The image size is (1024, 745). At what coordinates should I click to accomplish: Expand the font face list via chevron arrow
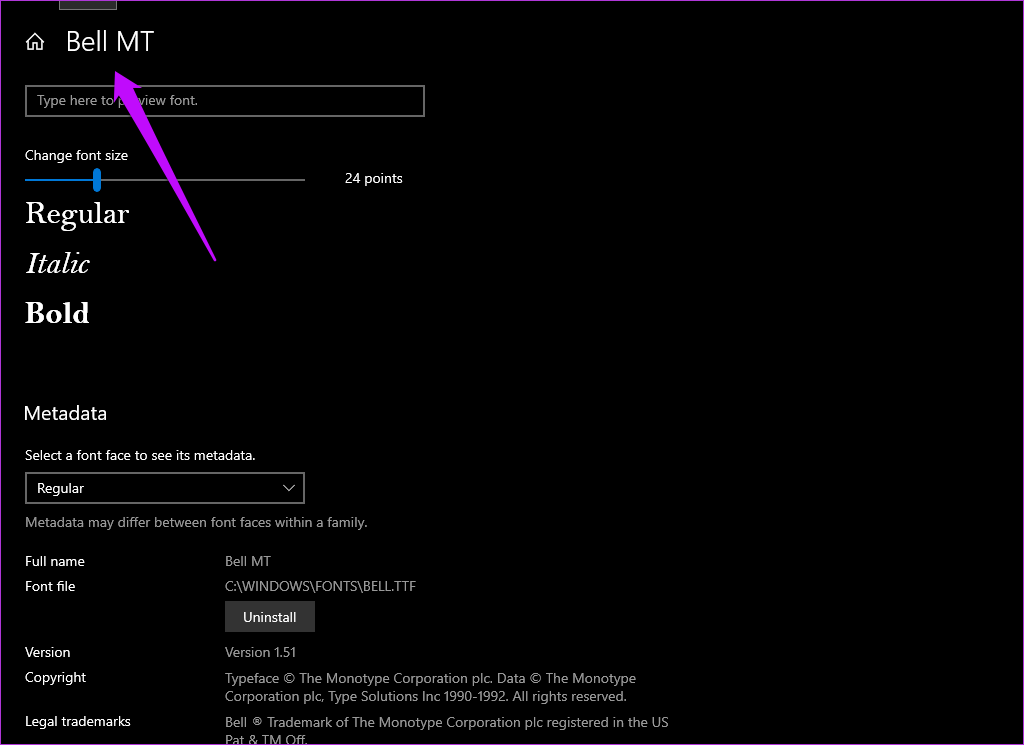click(x=289, y=488)
